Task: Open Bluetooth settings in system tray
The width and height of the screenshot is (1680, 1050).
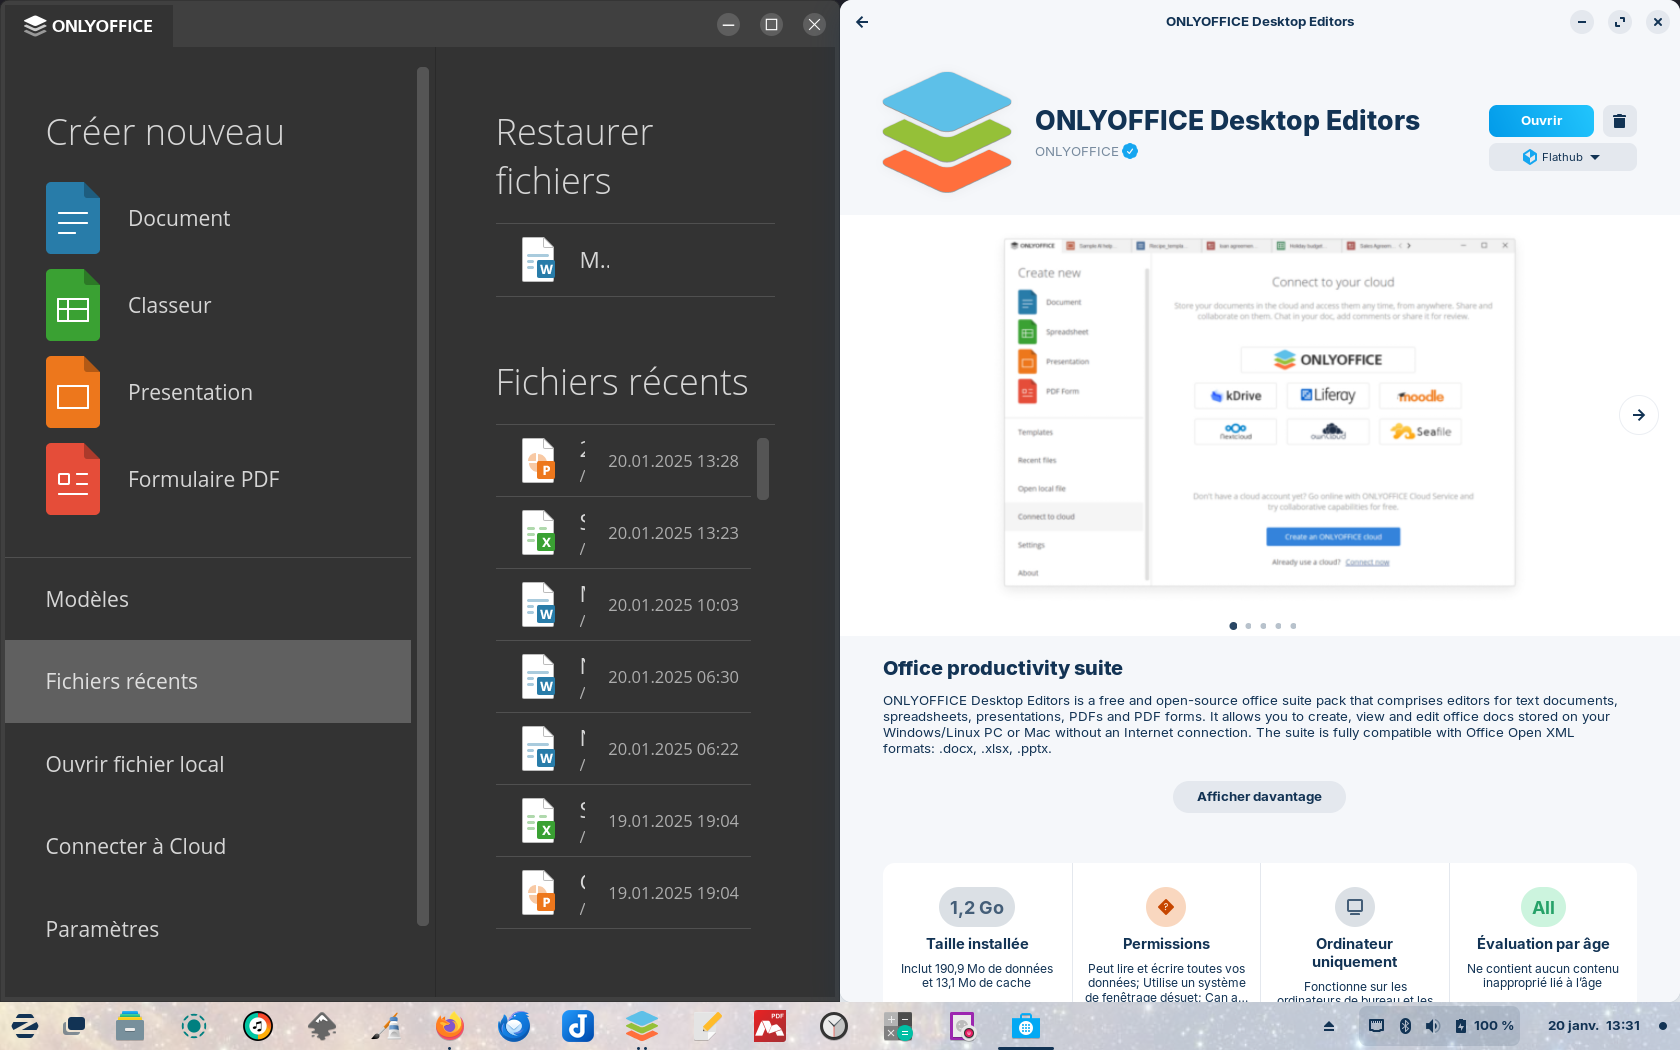Action: pos(1405,1026)
